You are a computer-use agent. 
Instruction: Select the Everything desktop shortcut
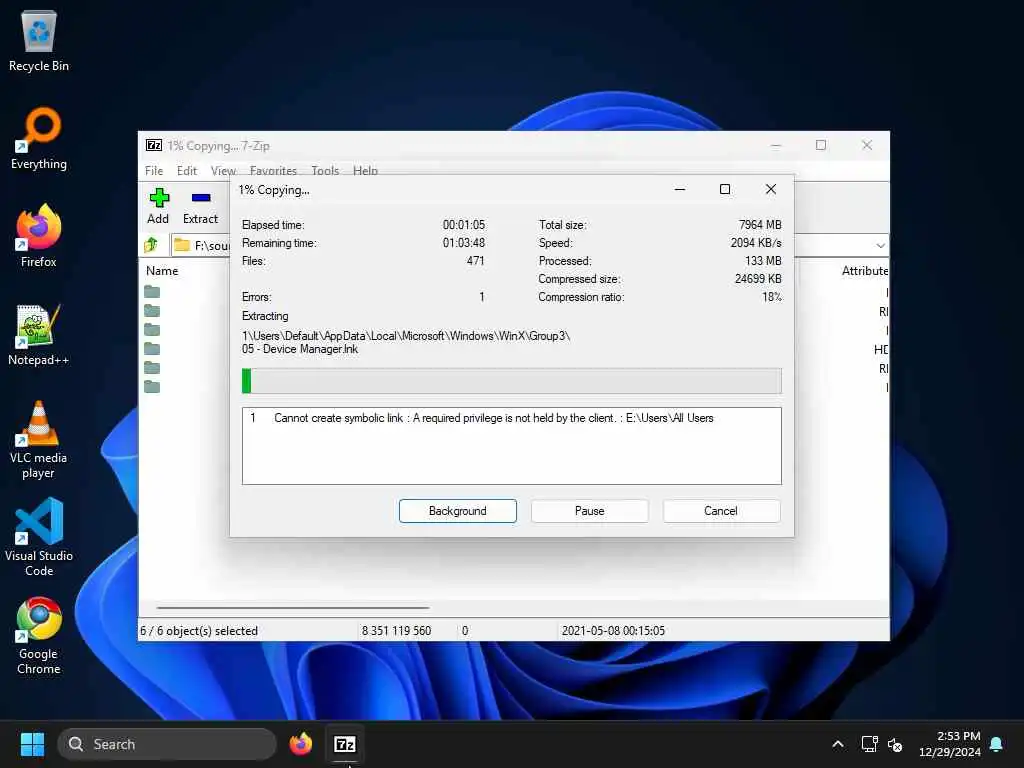pos(39,139)
